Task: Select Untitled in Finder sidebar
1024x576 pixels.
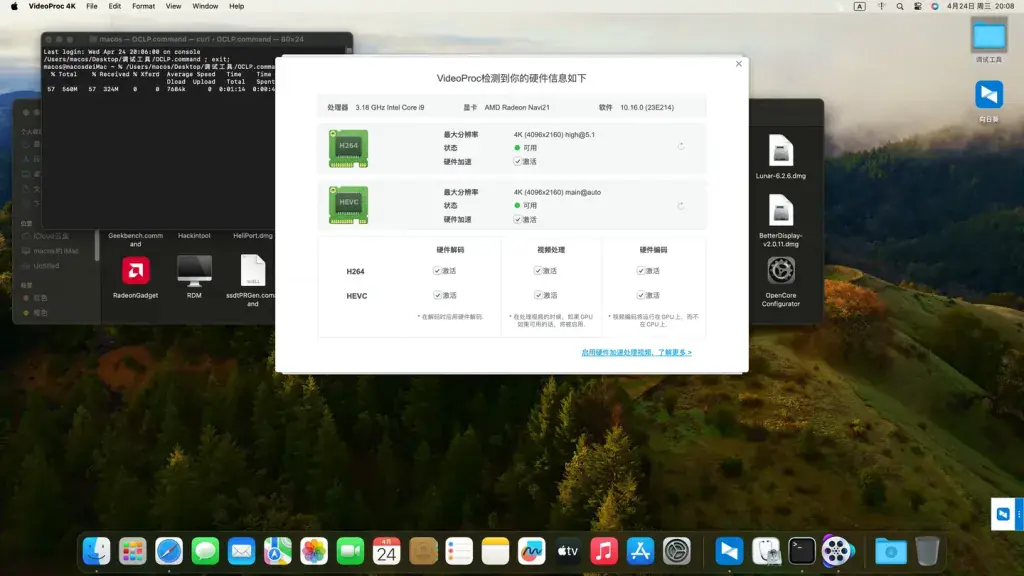Action: pyautogui.click(x=46, y=266)
